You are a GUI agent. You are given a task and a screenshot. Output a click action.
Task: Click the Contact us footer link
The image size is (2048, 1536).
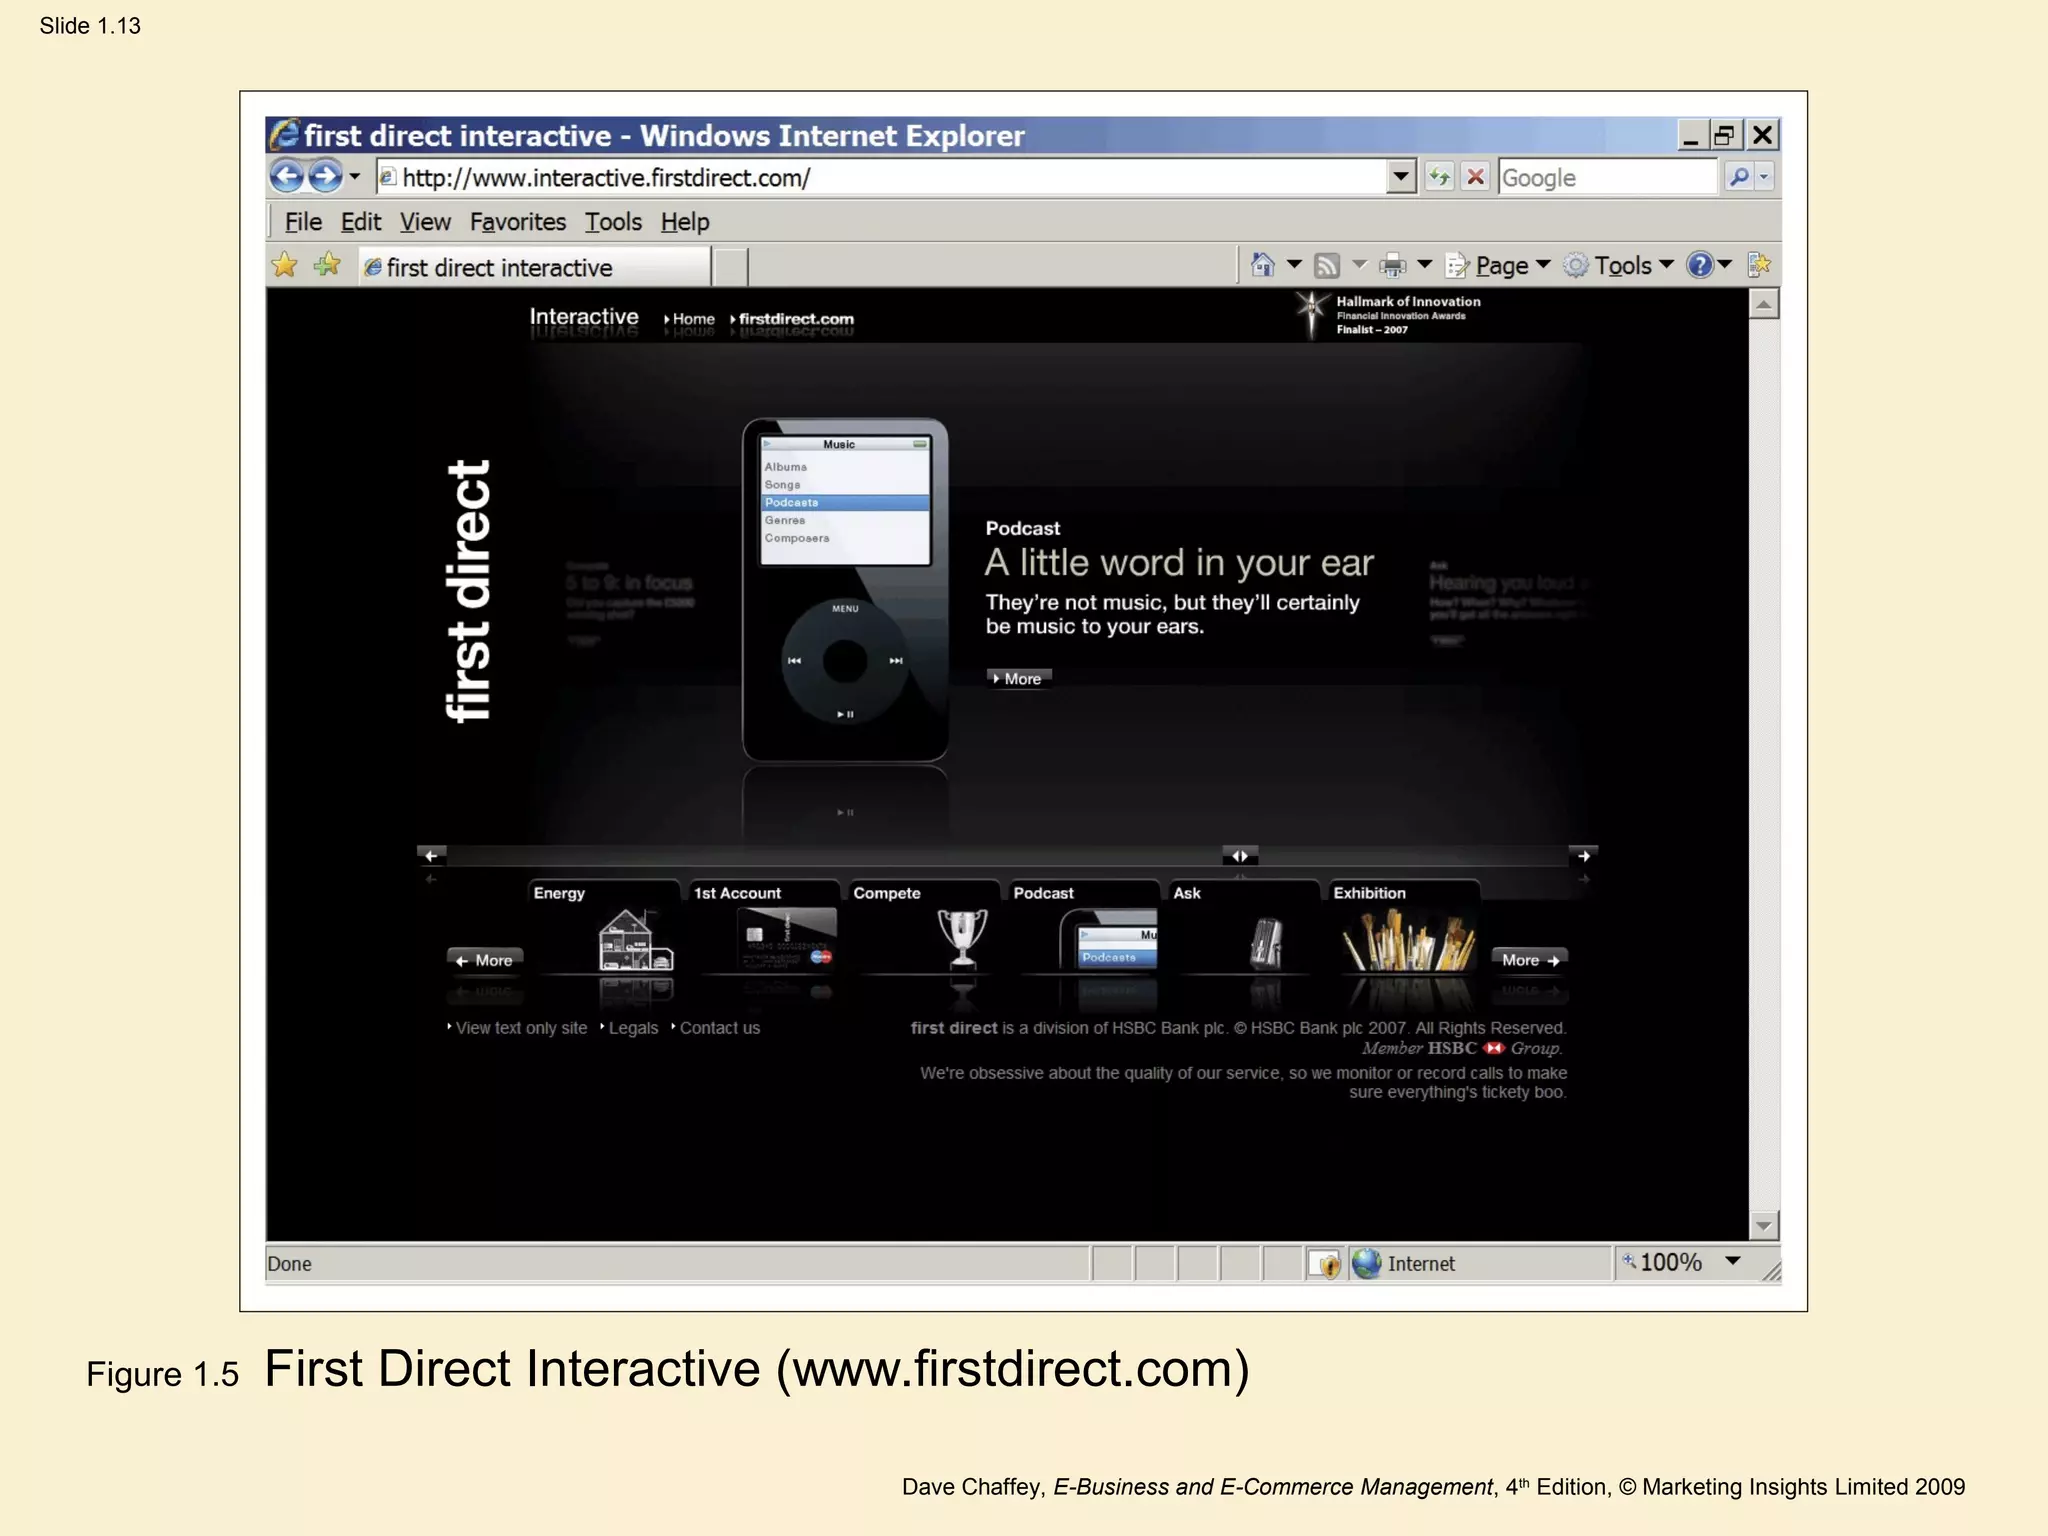pos(719,1028)
